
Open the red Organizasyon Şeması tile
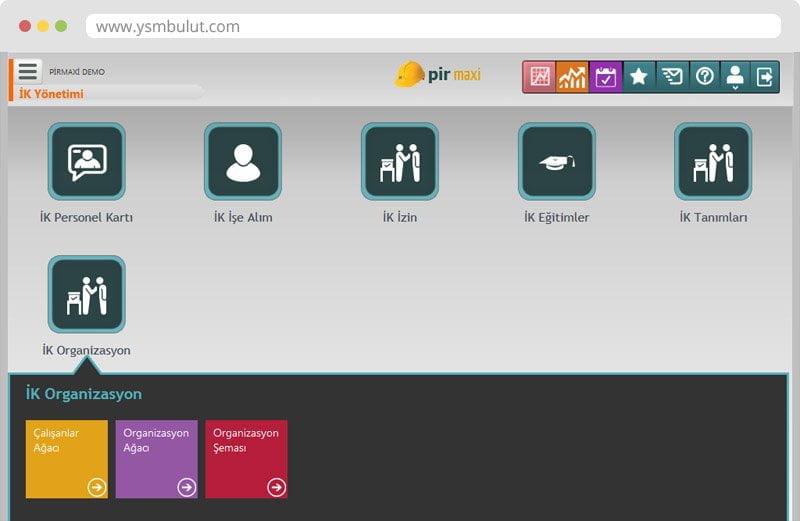246,459
